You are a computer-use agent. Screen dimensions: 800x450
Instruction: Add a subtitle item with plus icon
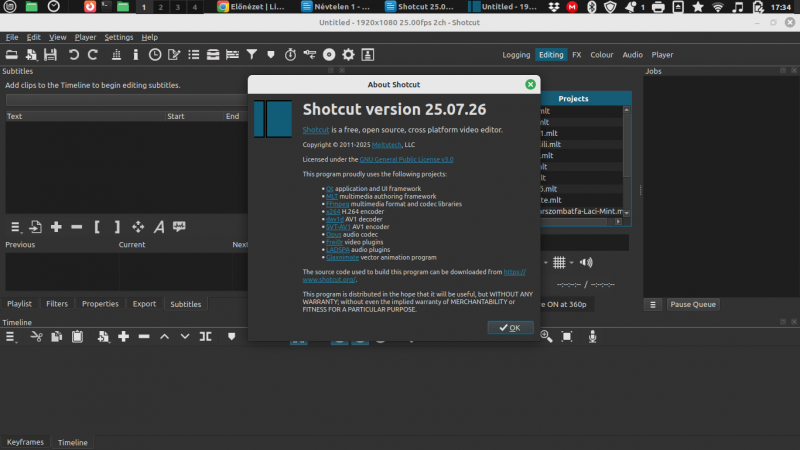(x=56, y=227)
